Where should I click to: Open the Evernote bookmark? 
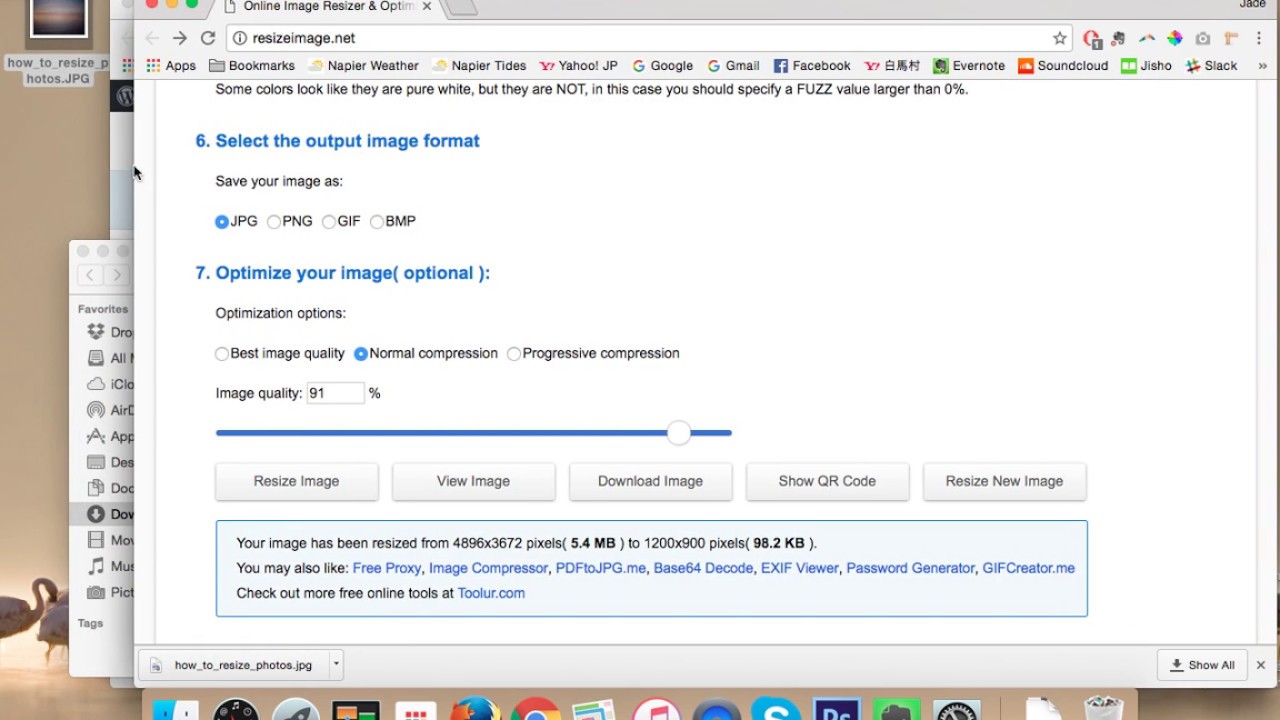point(969,66)
